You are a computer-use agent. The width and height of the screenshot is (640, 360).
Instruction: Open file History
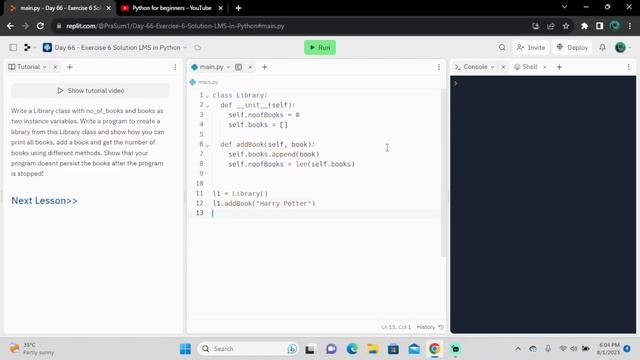tap(430, 327)
